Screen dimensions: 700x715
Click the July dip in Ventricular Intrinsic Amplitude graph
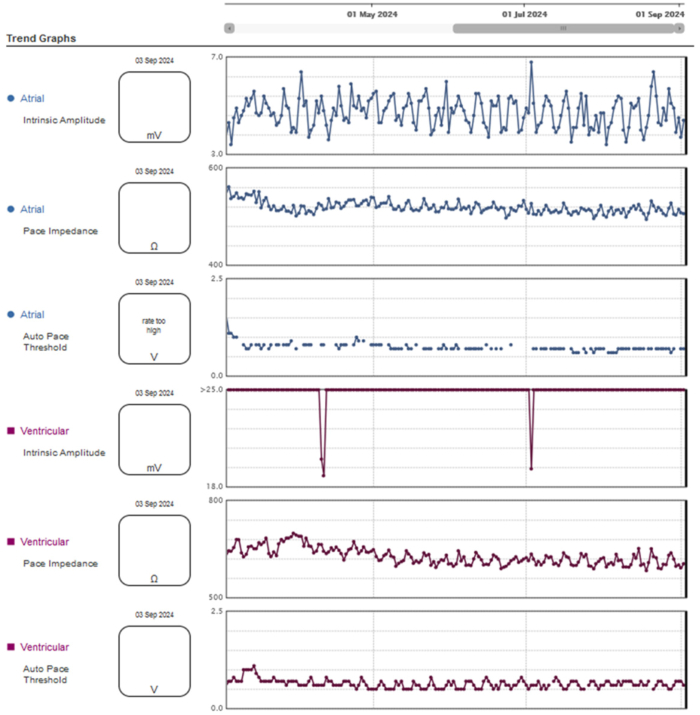tap(531, 468)
